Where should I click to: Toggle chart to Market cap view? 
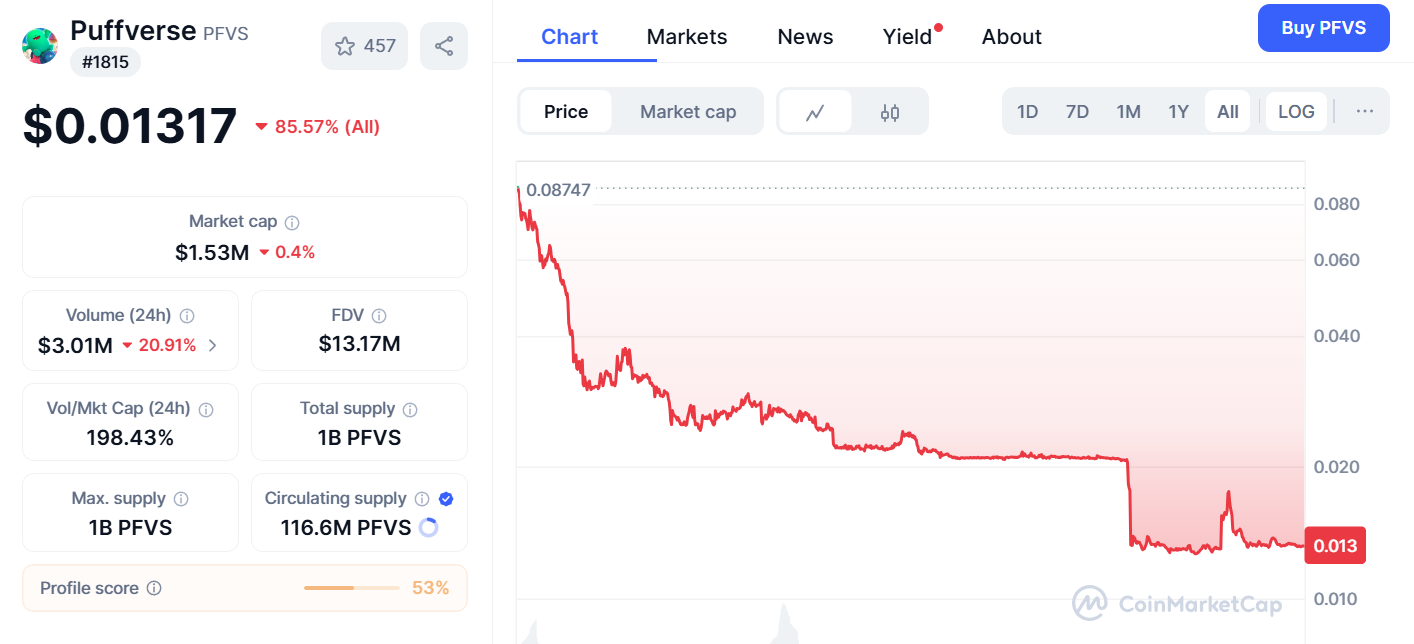click(x=688, y=112)
